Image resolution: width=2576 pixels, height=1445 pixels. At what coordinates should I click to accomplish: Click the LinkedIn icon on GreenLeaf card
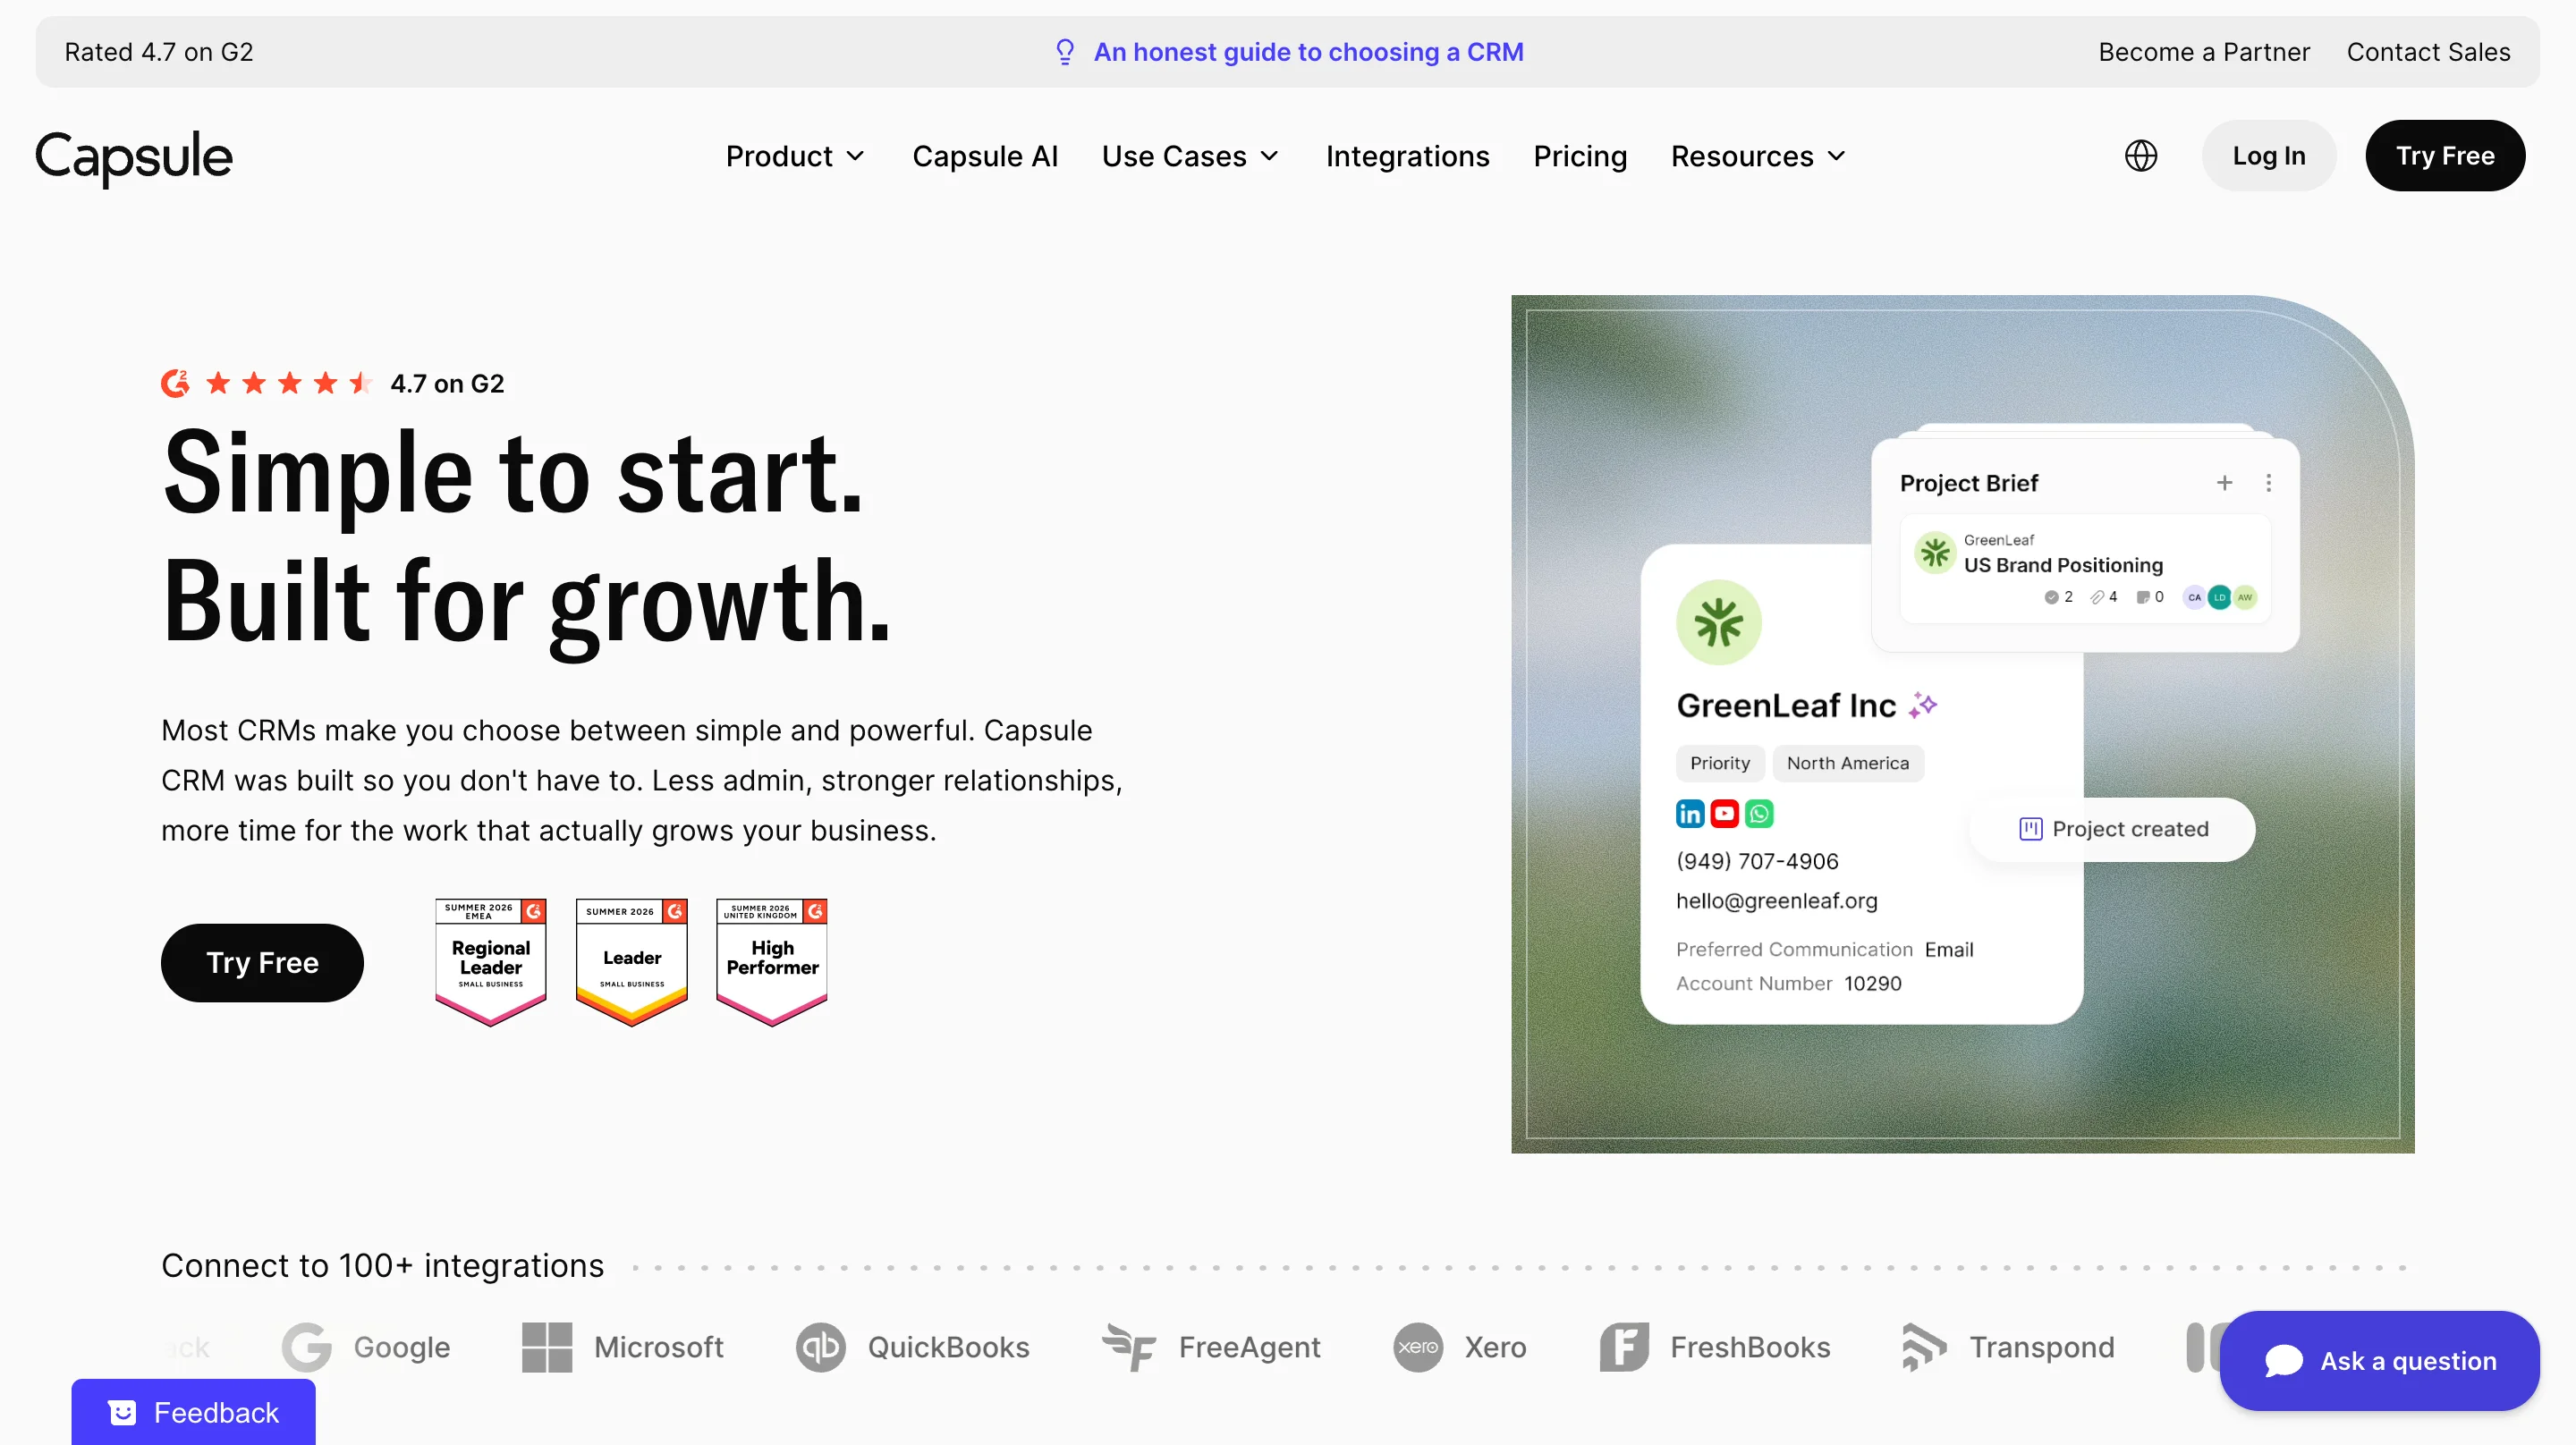pos(1690,814)
